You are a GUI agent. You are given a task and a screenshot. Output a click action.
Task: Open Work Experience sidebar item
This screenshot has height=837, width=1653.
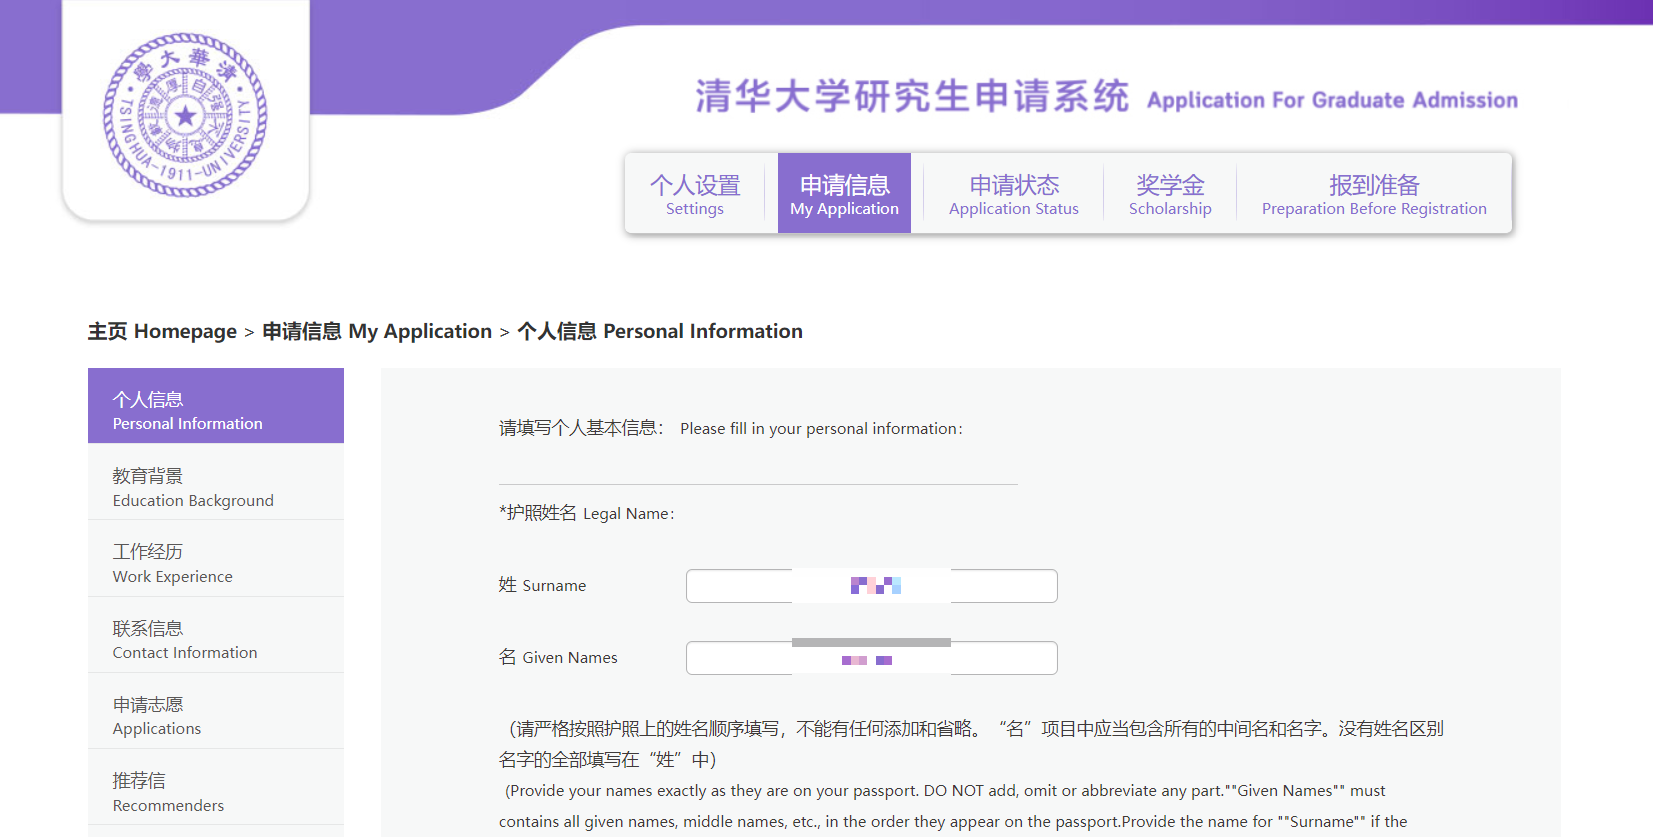(216, 559)
